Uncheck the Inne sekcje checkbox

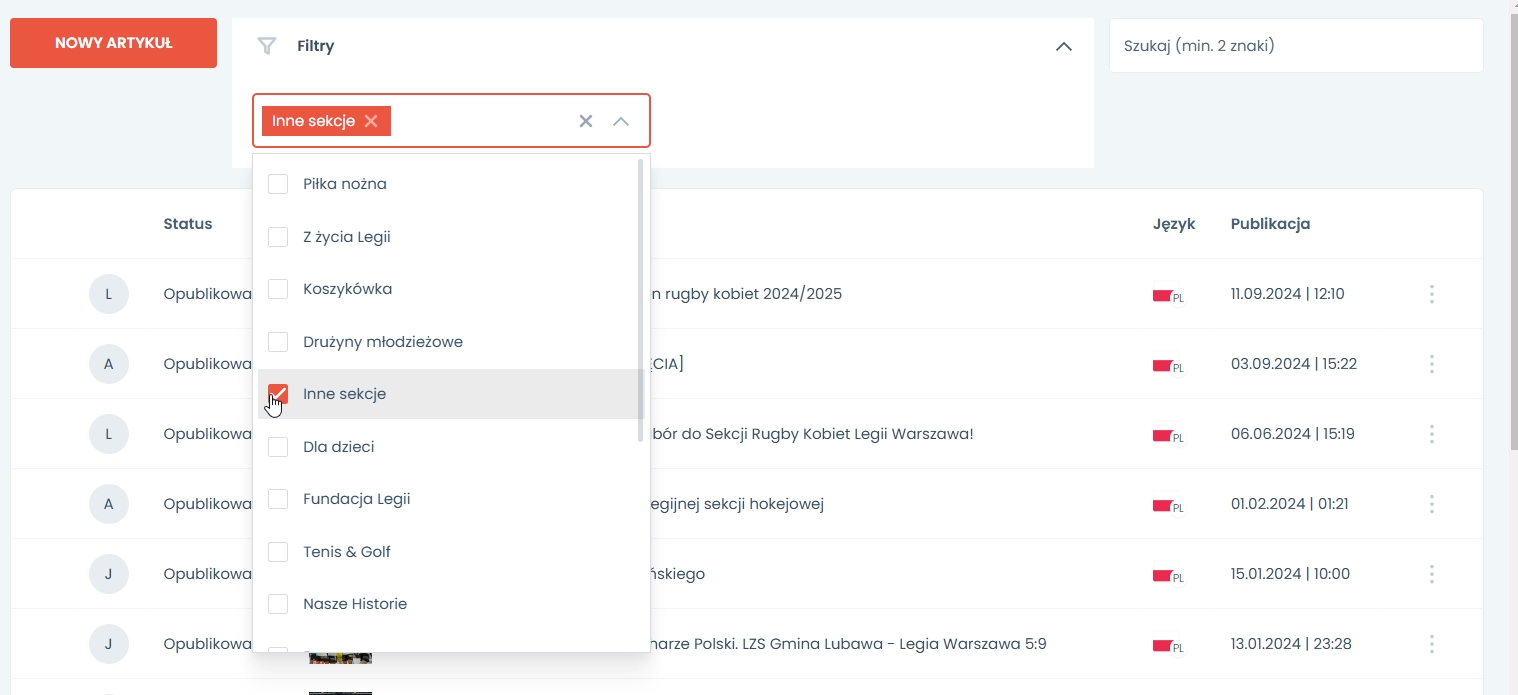[x=278, y=394]
